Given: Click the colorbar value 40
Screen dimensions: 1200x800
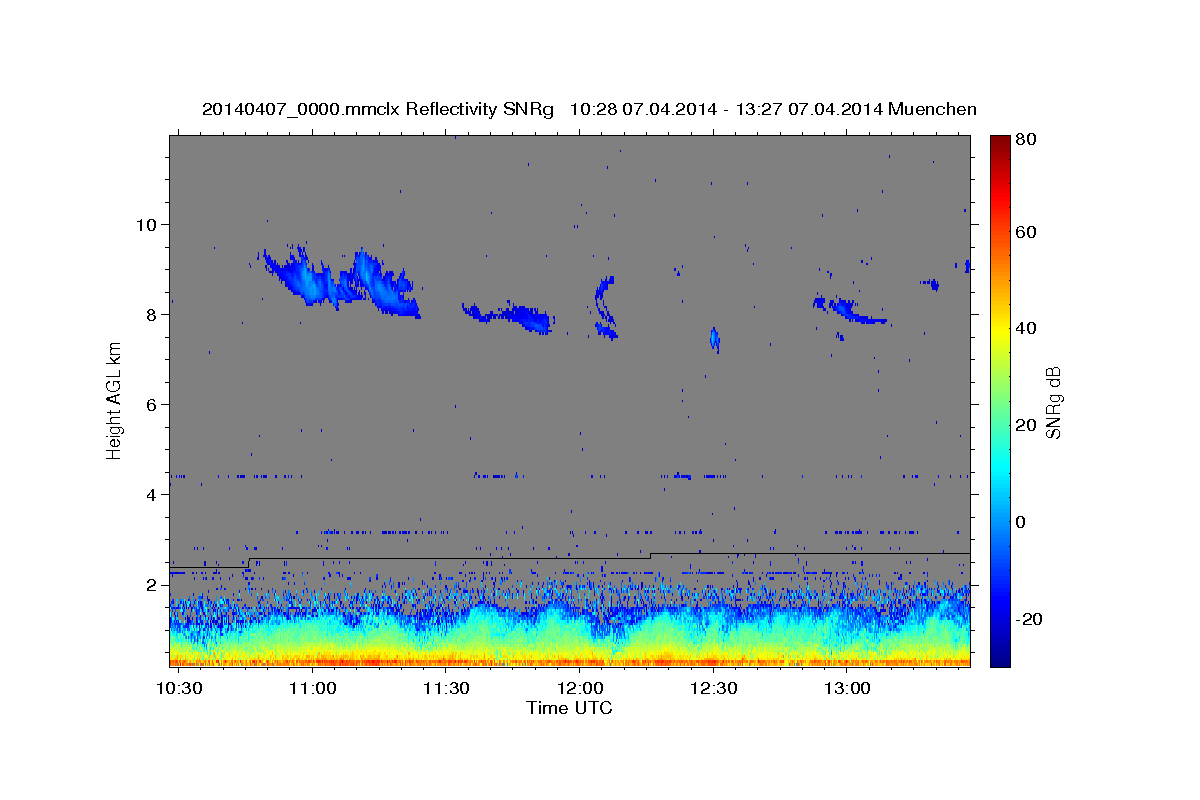Looking at the screenshot, I should click(1026, 328).
